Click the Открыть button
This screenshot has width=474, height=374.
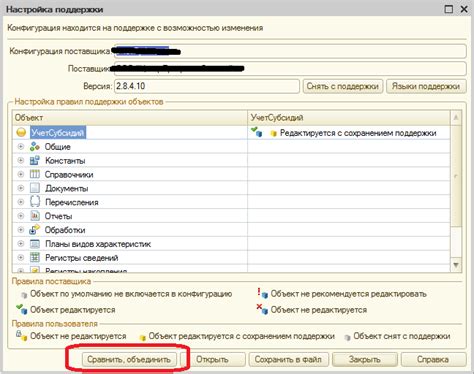[212, 359]
